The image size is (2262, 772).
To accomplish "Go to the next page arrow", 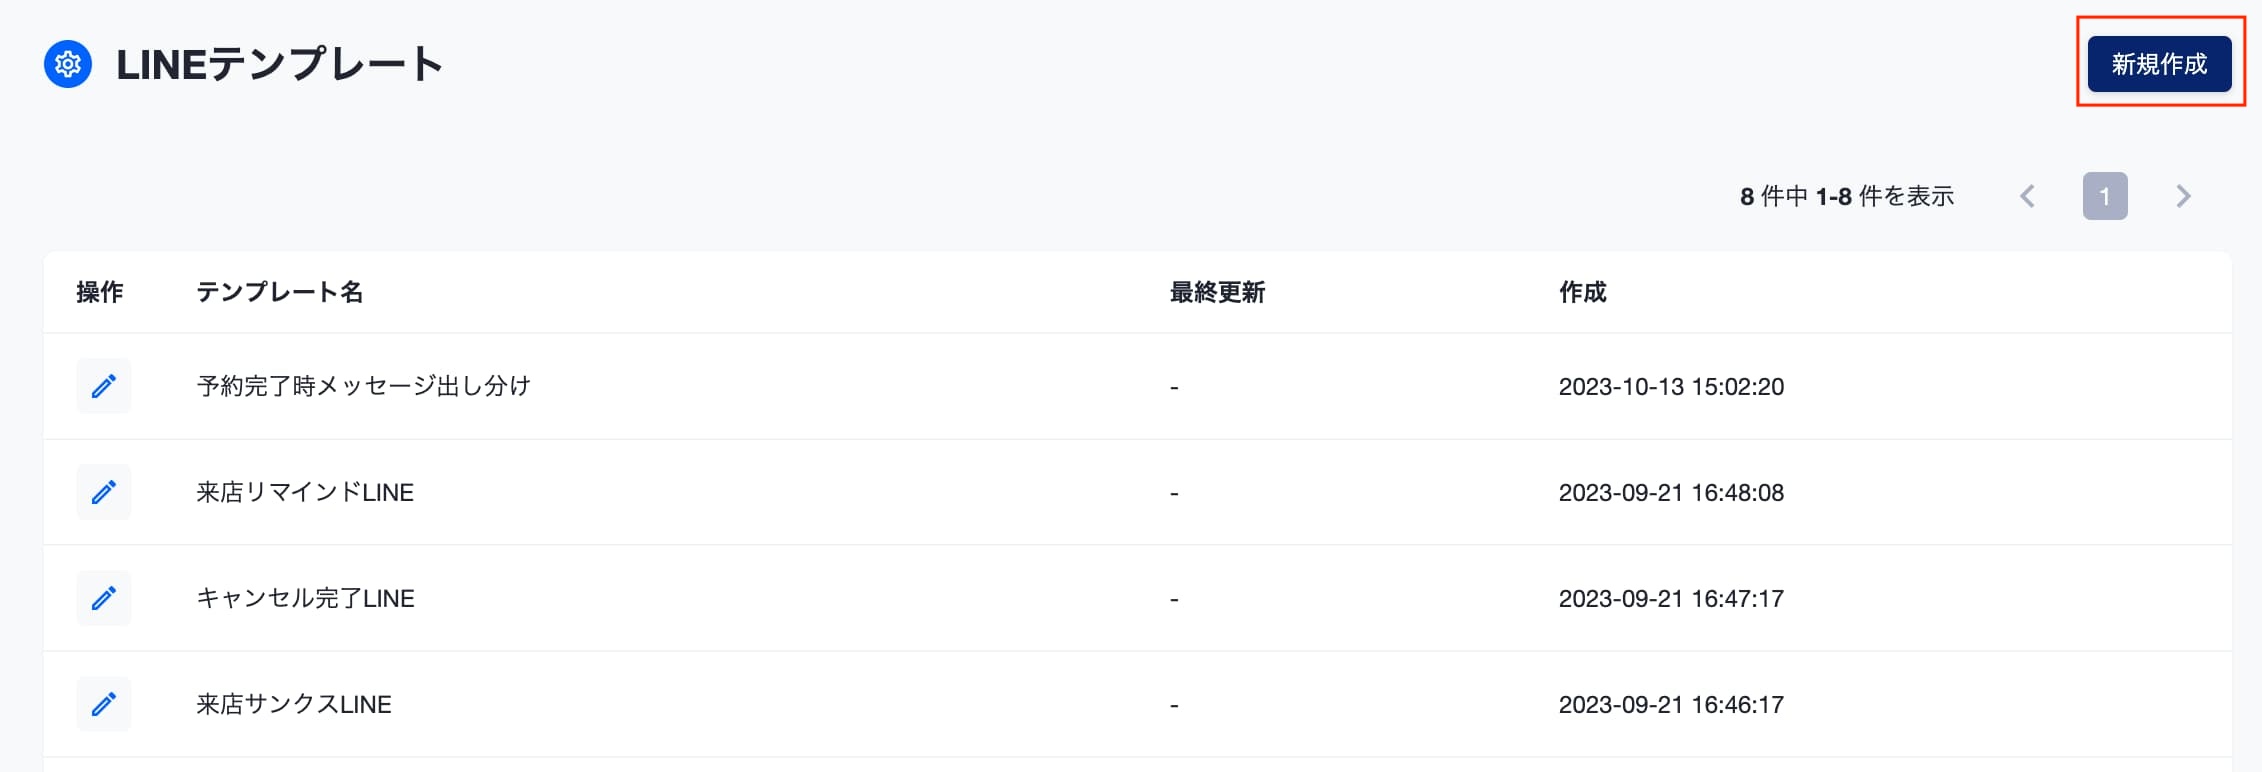I will [x=2183, y=196].
